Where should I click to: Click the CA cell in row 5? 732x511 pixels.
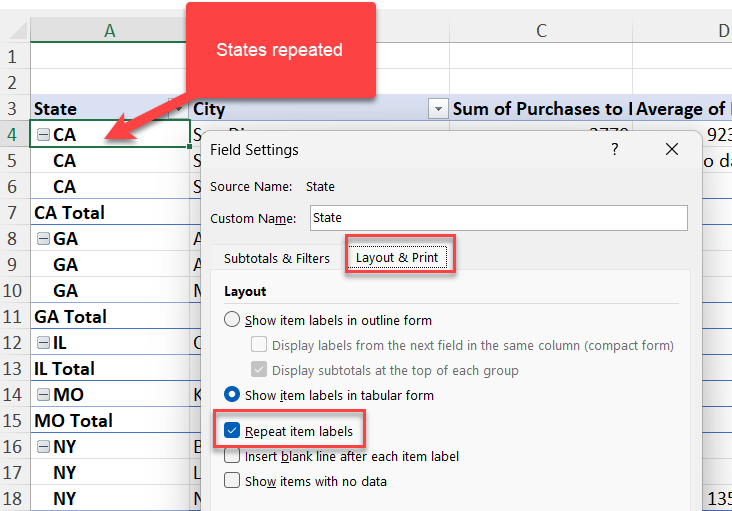tap(110, 161)
